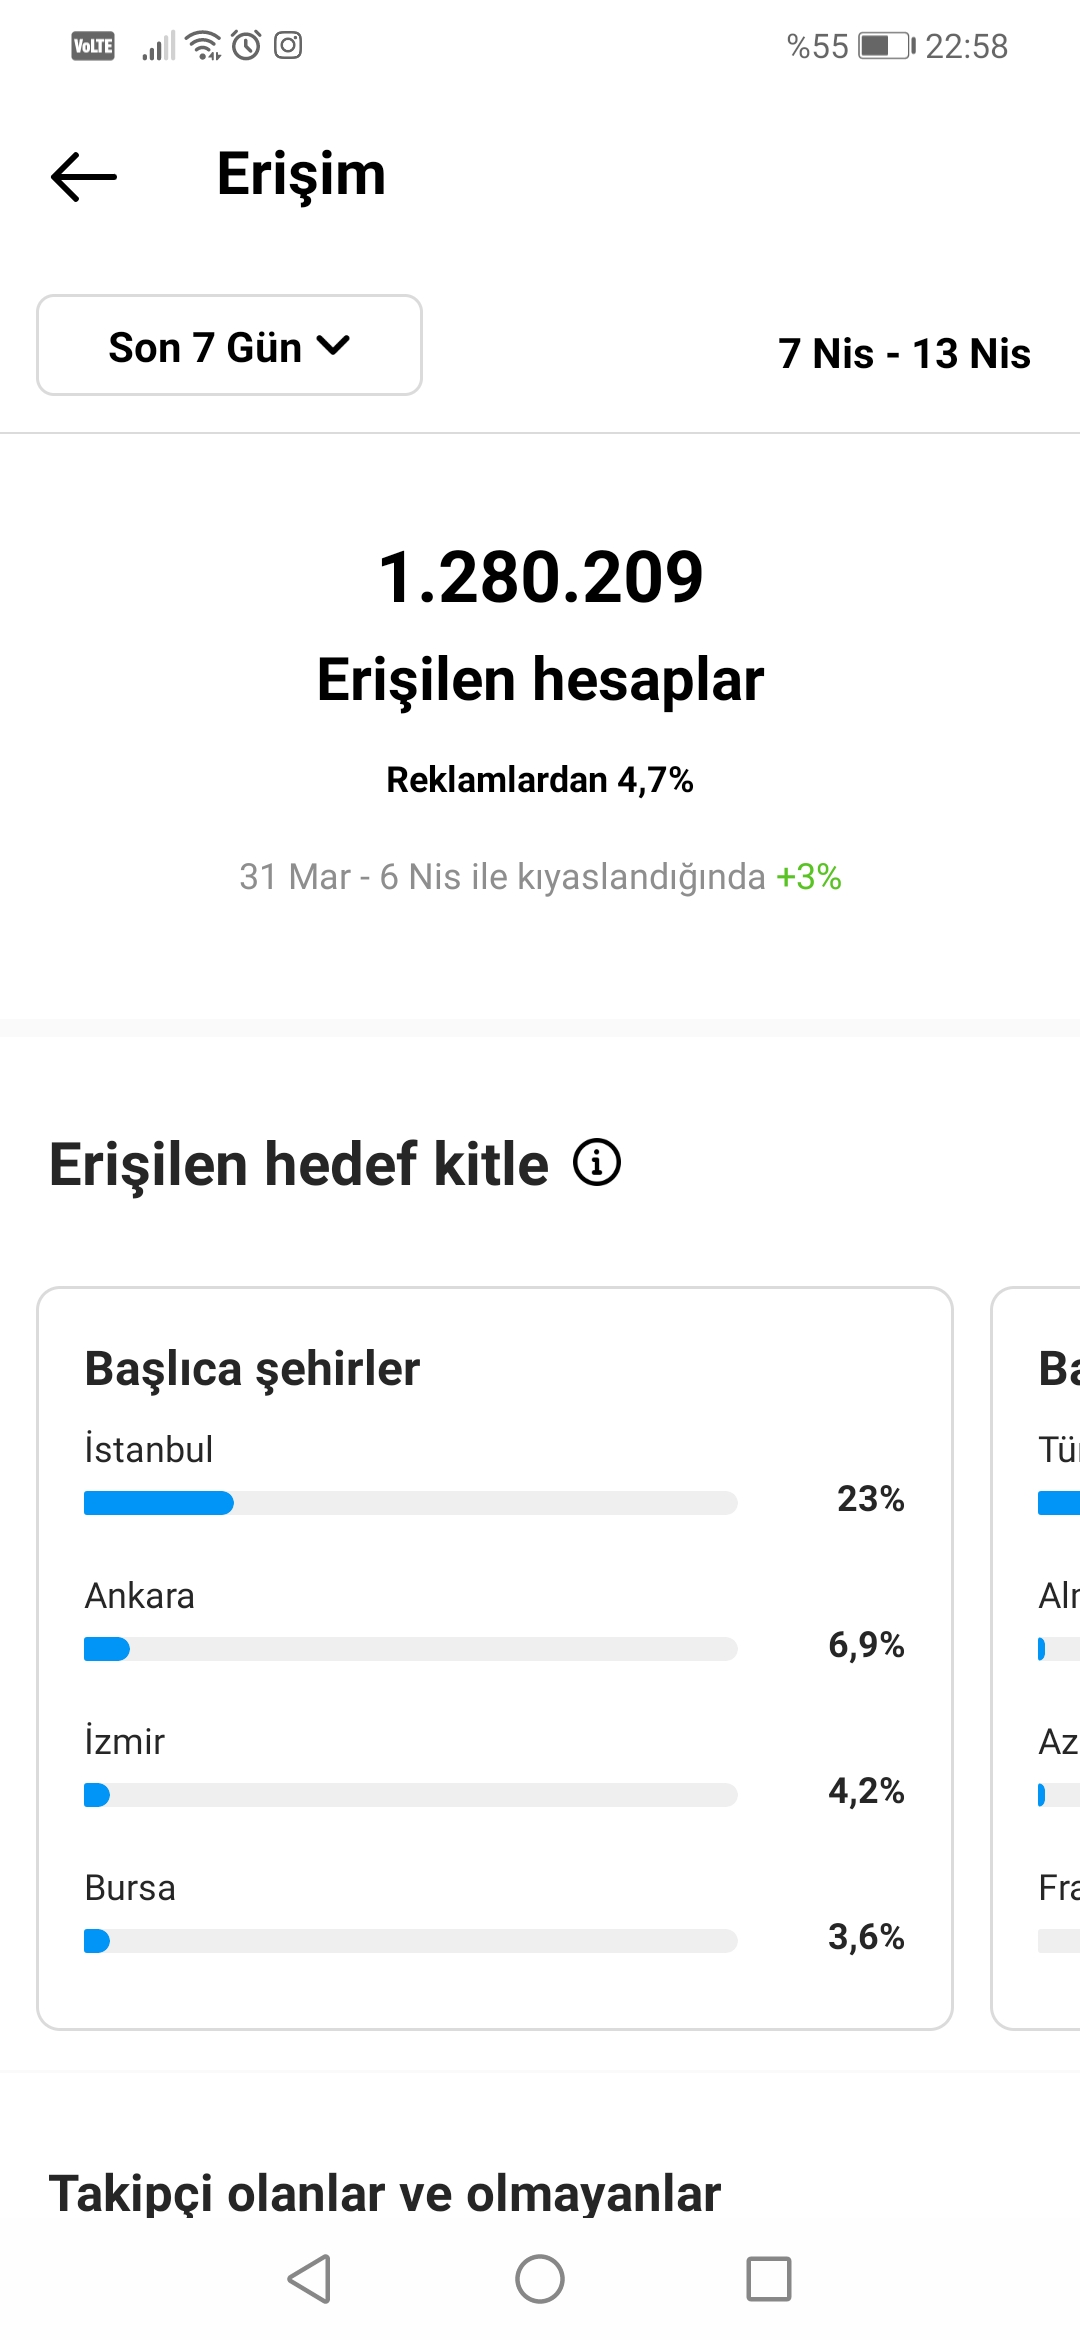The width and height of the screenshot is (1080, 2340).
Task: Tap the Android back navigation triangle
Action: point(309,2279)
